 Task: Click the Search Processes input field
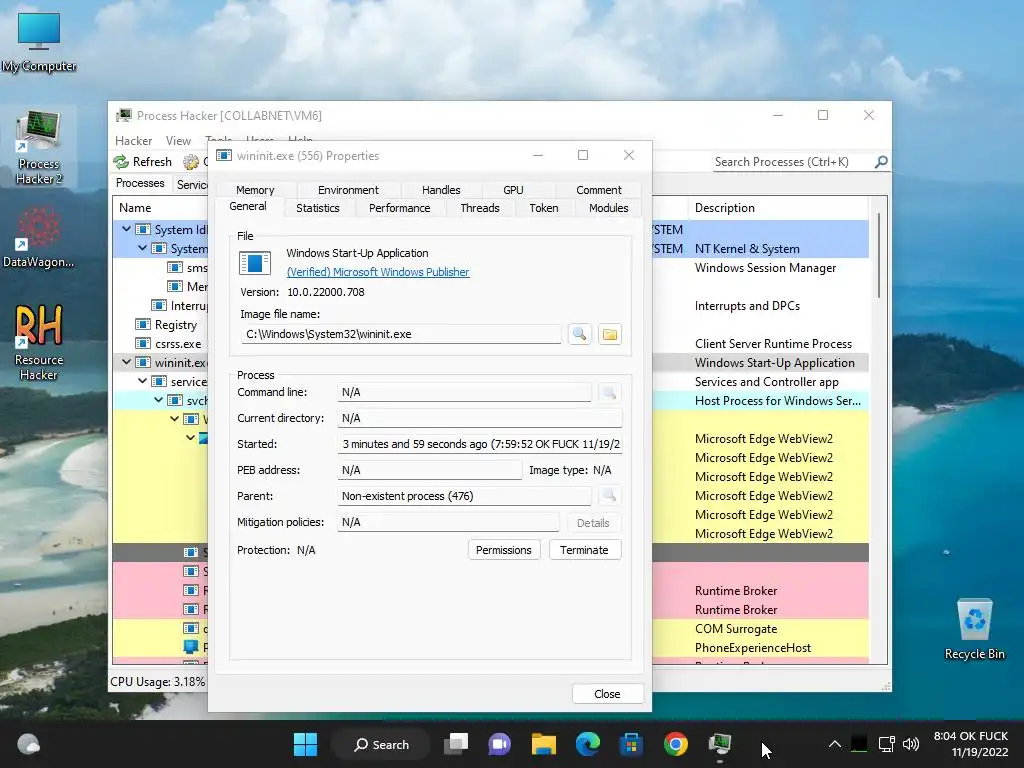pos(792,161)
